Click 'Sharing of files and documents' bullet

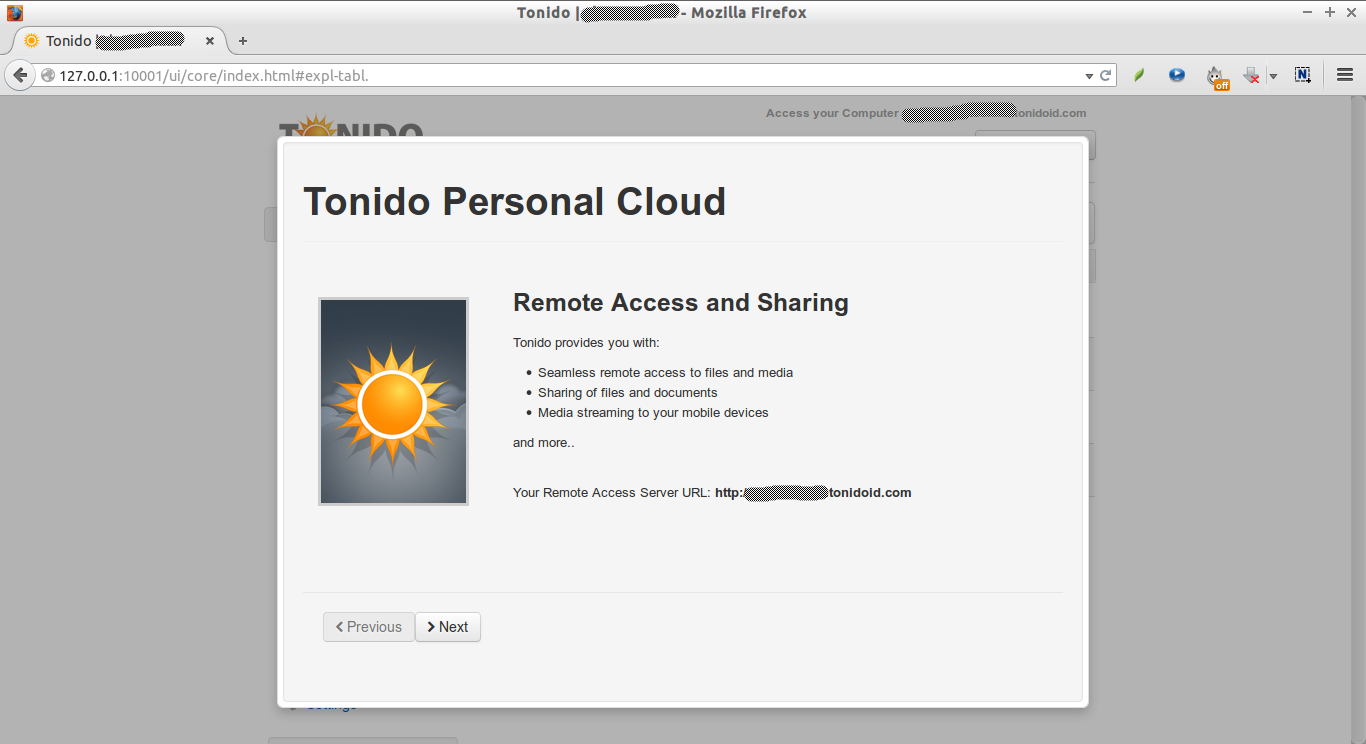627,393
